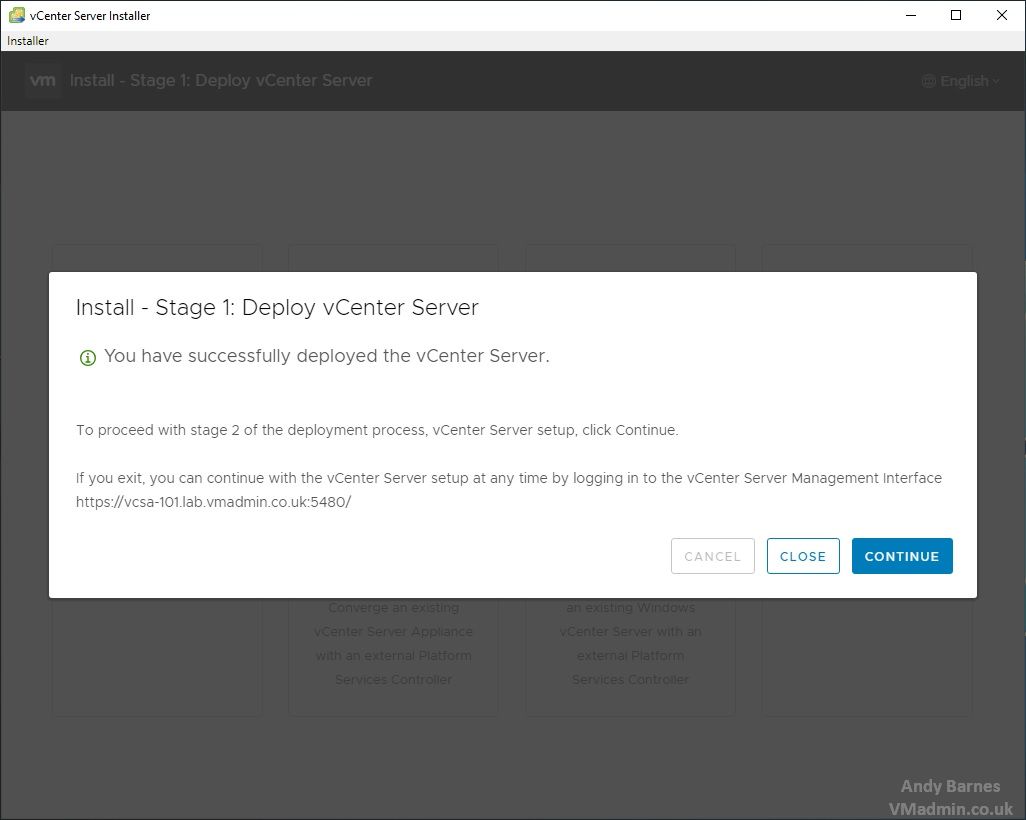Minimize the vCenter Server Installer window
1026x820 pixels.
coord(910,15)
